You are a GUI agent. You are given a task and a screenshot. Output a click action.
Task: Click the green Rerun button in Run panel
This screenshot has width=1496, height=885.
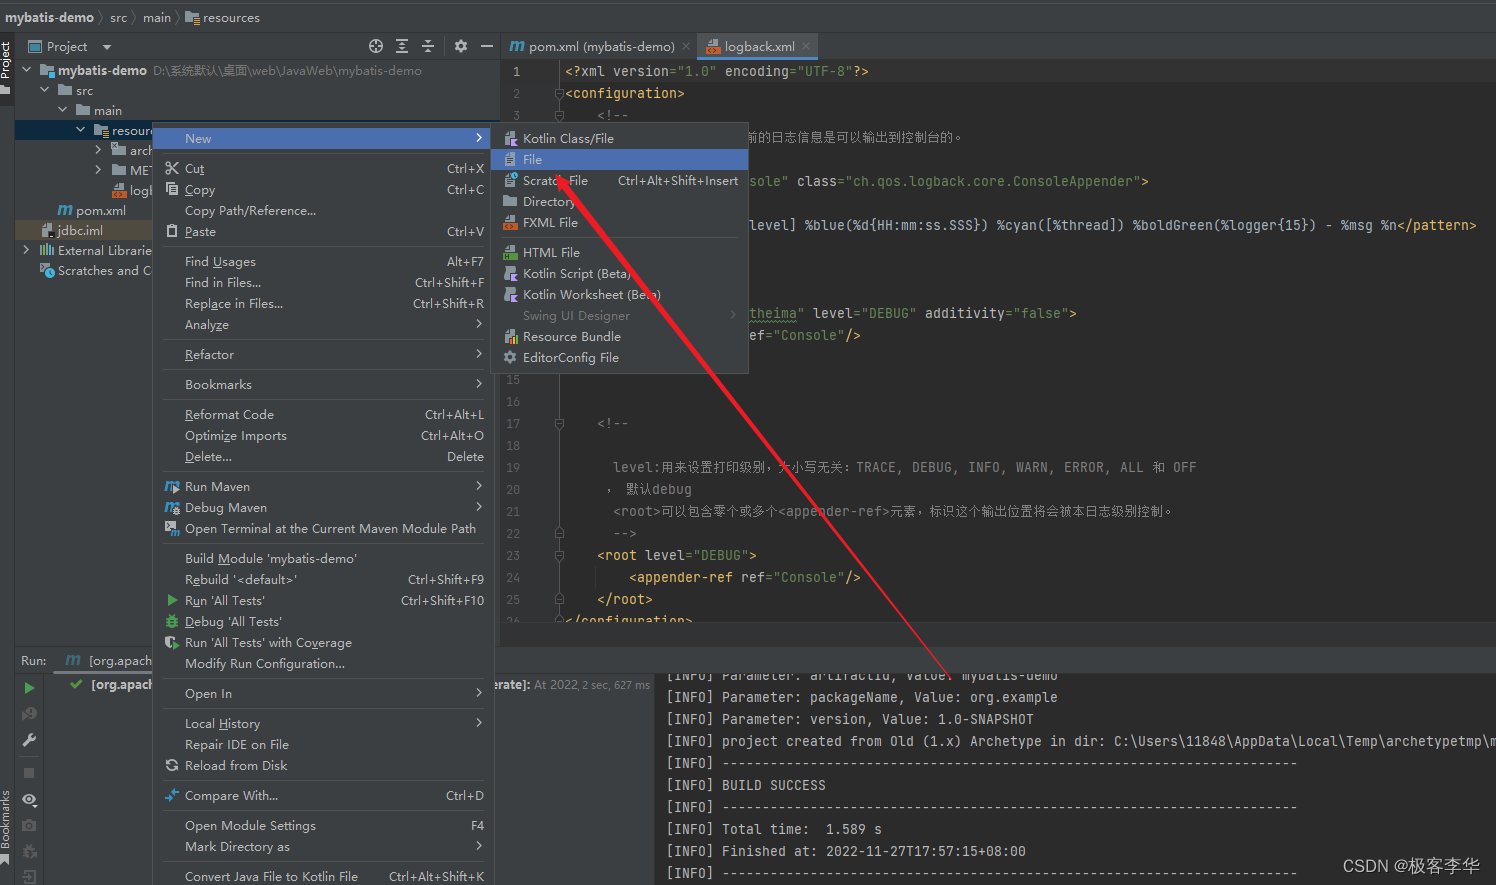29,688
